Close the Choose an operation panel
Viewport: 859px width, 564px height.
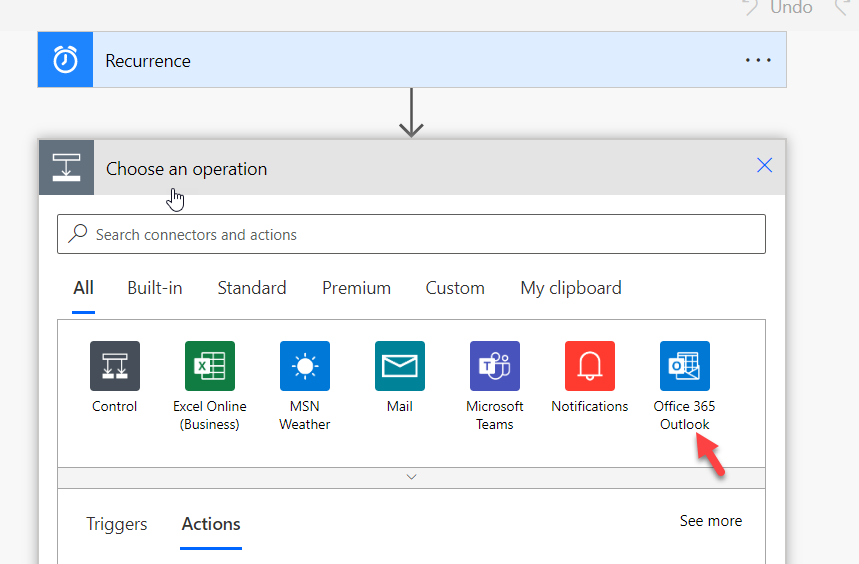pos(764,165)
